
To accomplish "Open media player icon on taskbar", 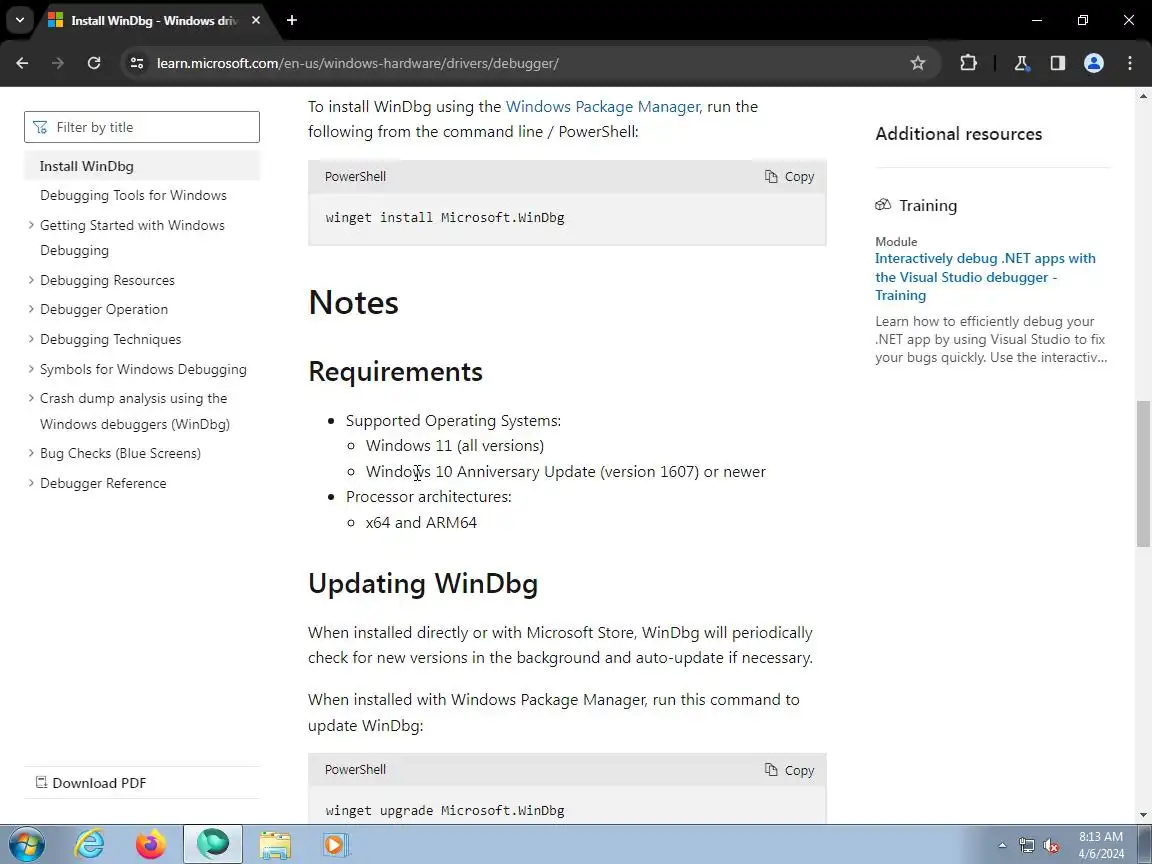I will pos(334,844).
